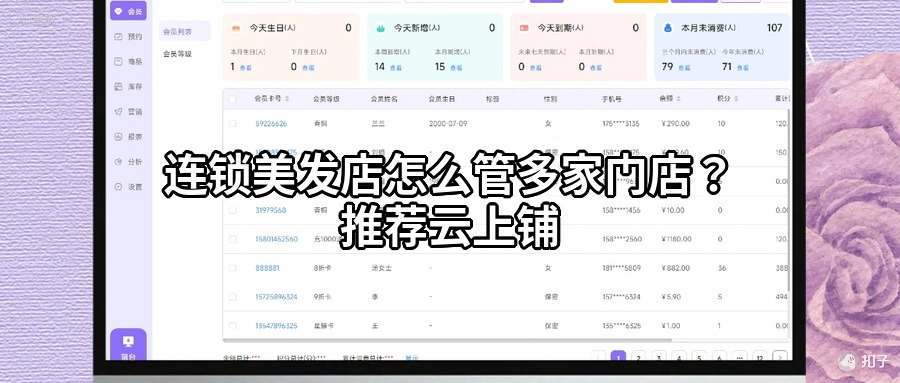Open member card number 31979568

(x=270, y=210)
